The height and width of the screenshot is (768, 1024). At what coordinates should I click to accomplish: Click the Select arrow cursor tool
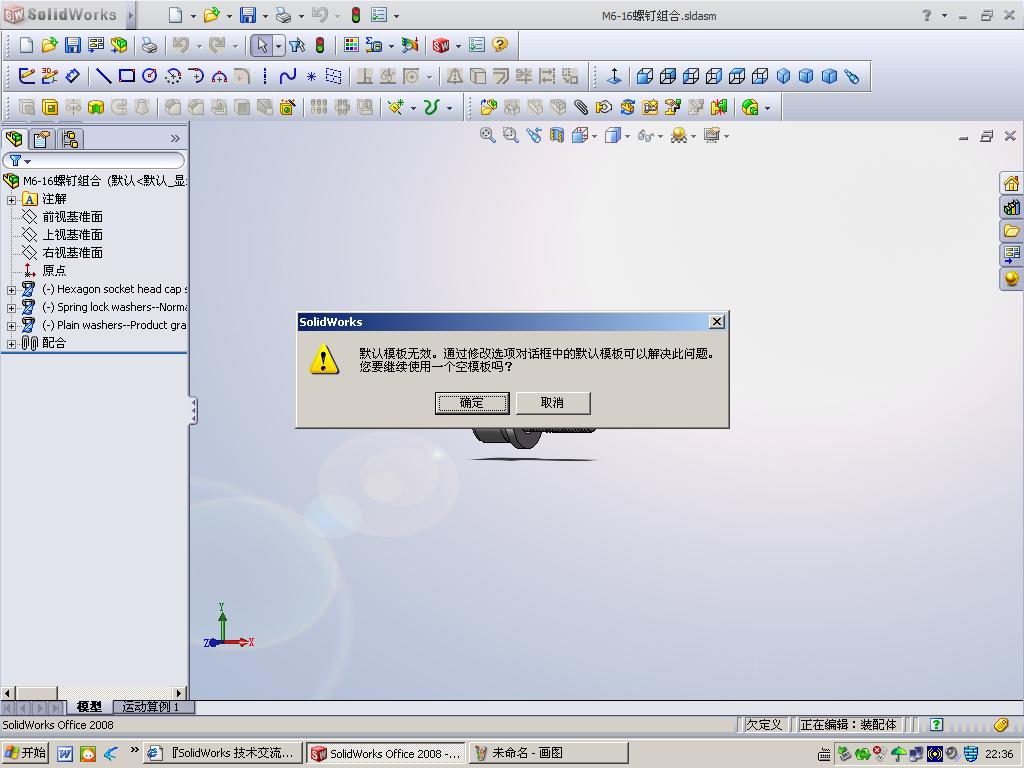click(x=262, y=45)
